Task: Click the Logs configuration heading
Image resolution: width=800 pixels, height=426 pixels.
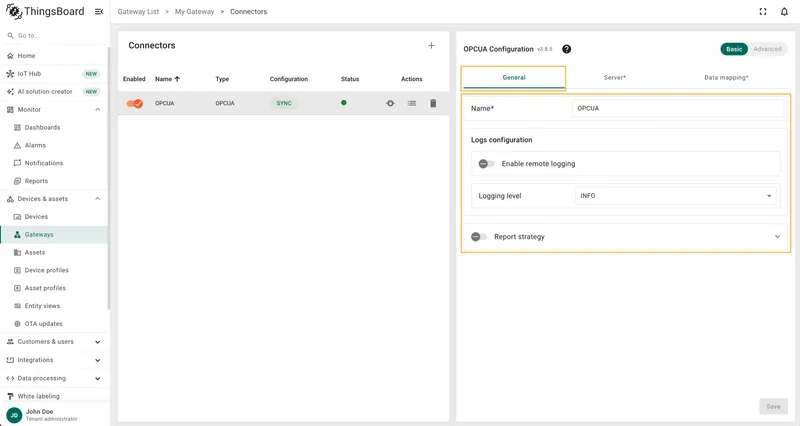Action: point(502,140)
